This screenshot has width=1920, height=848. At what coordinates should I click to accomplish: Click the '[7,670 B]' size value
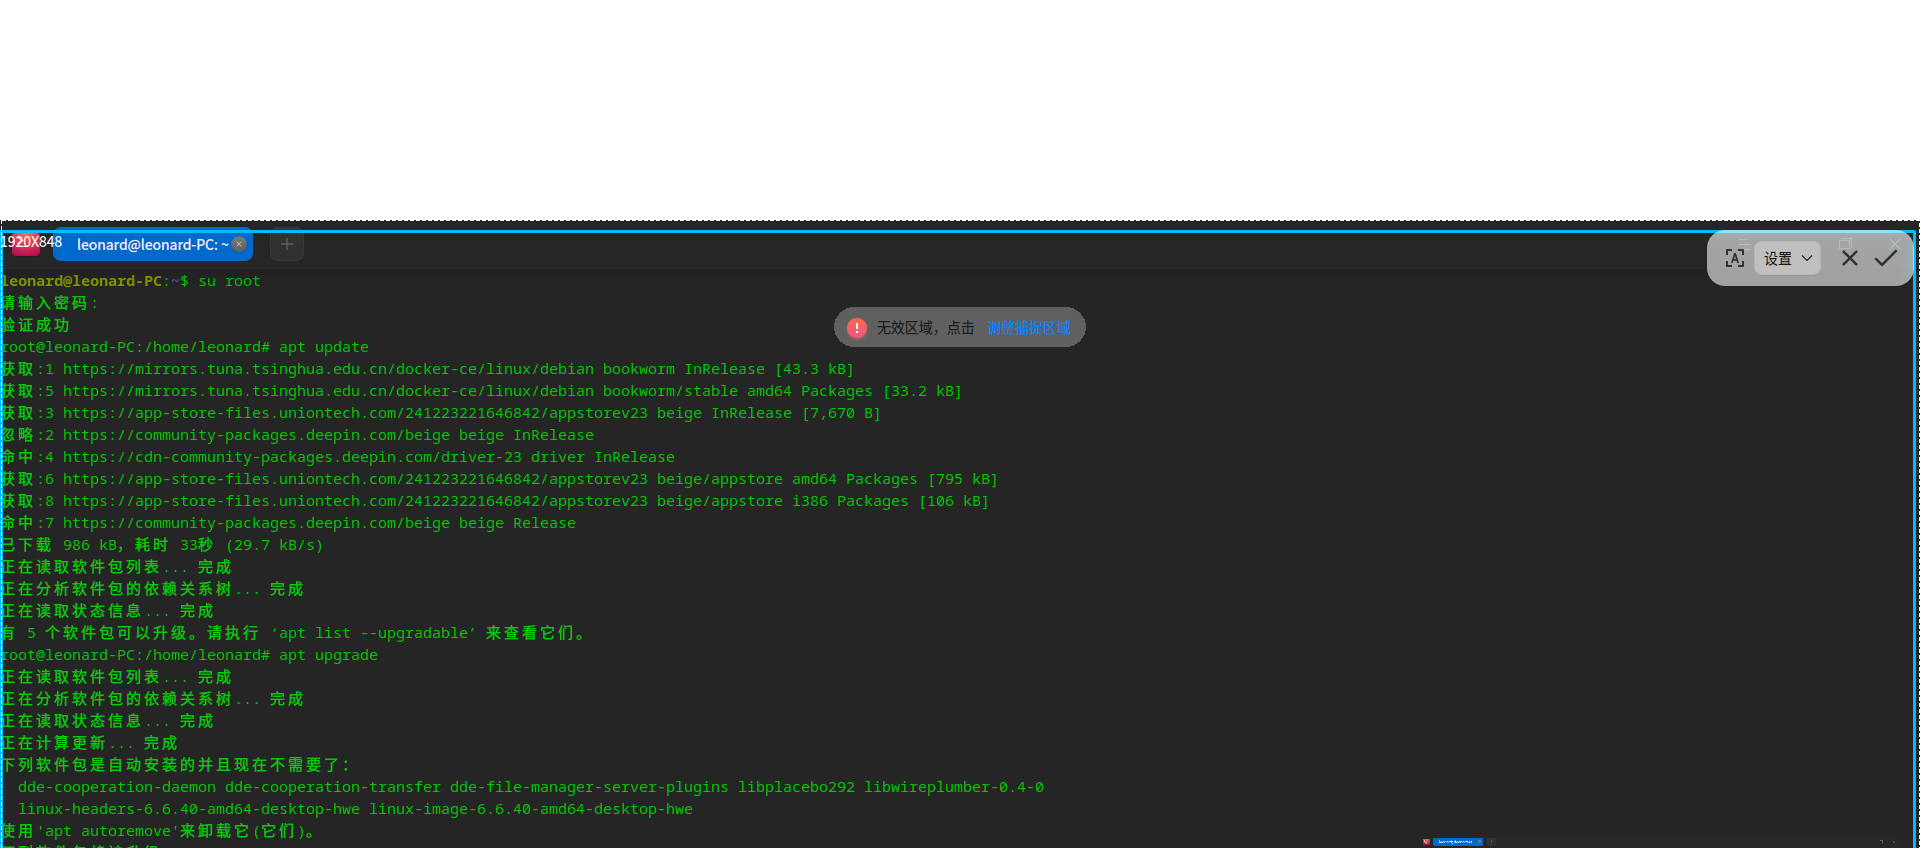(841, 413)
